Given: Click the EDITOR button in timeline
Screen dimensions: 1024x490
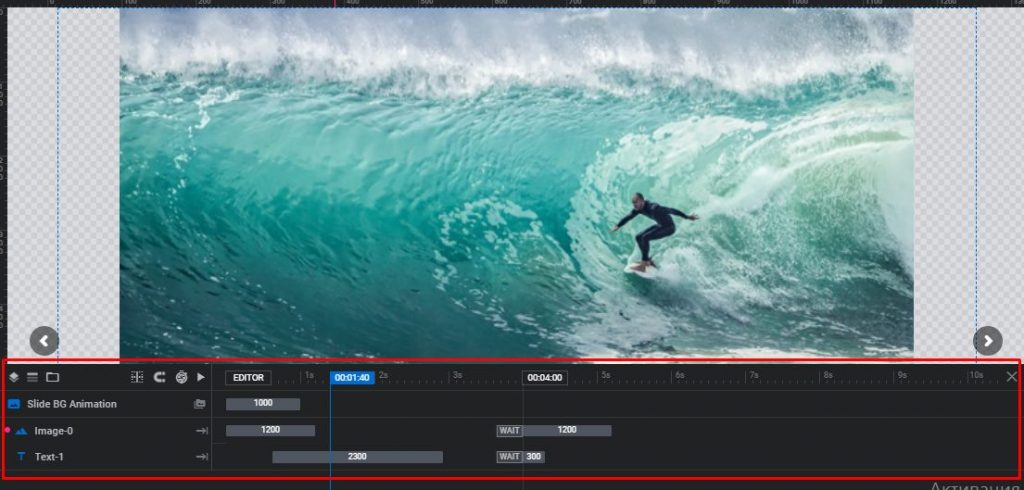Looking at the screenshot, I should [248, 377].
